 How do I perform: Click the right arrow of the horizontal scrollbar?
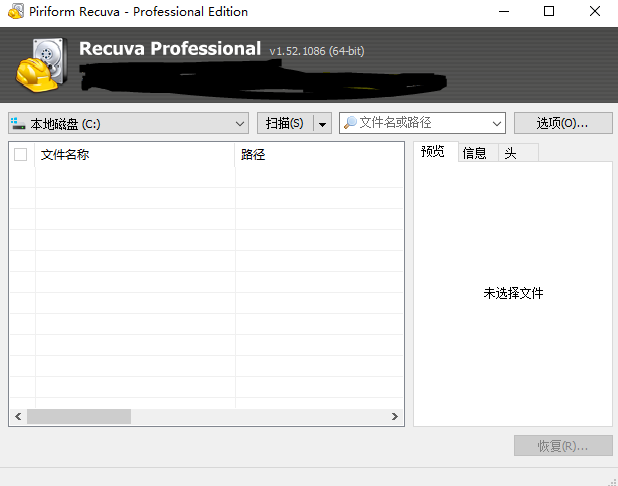(395, 417)
